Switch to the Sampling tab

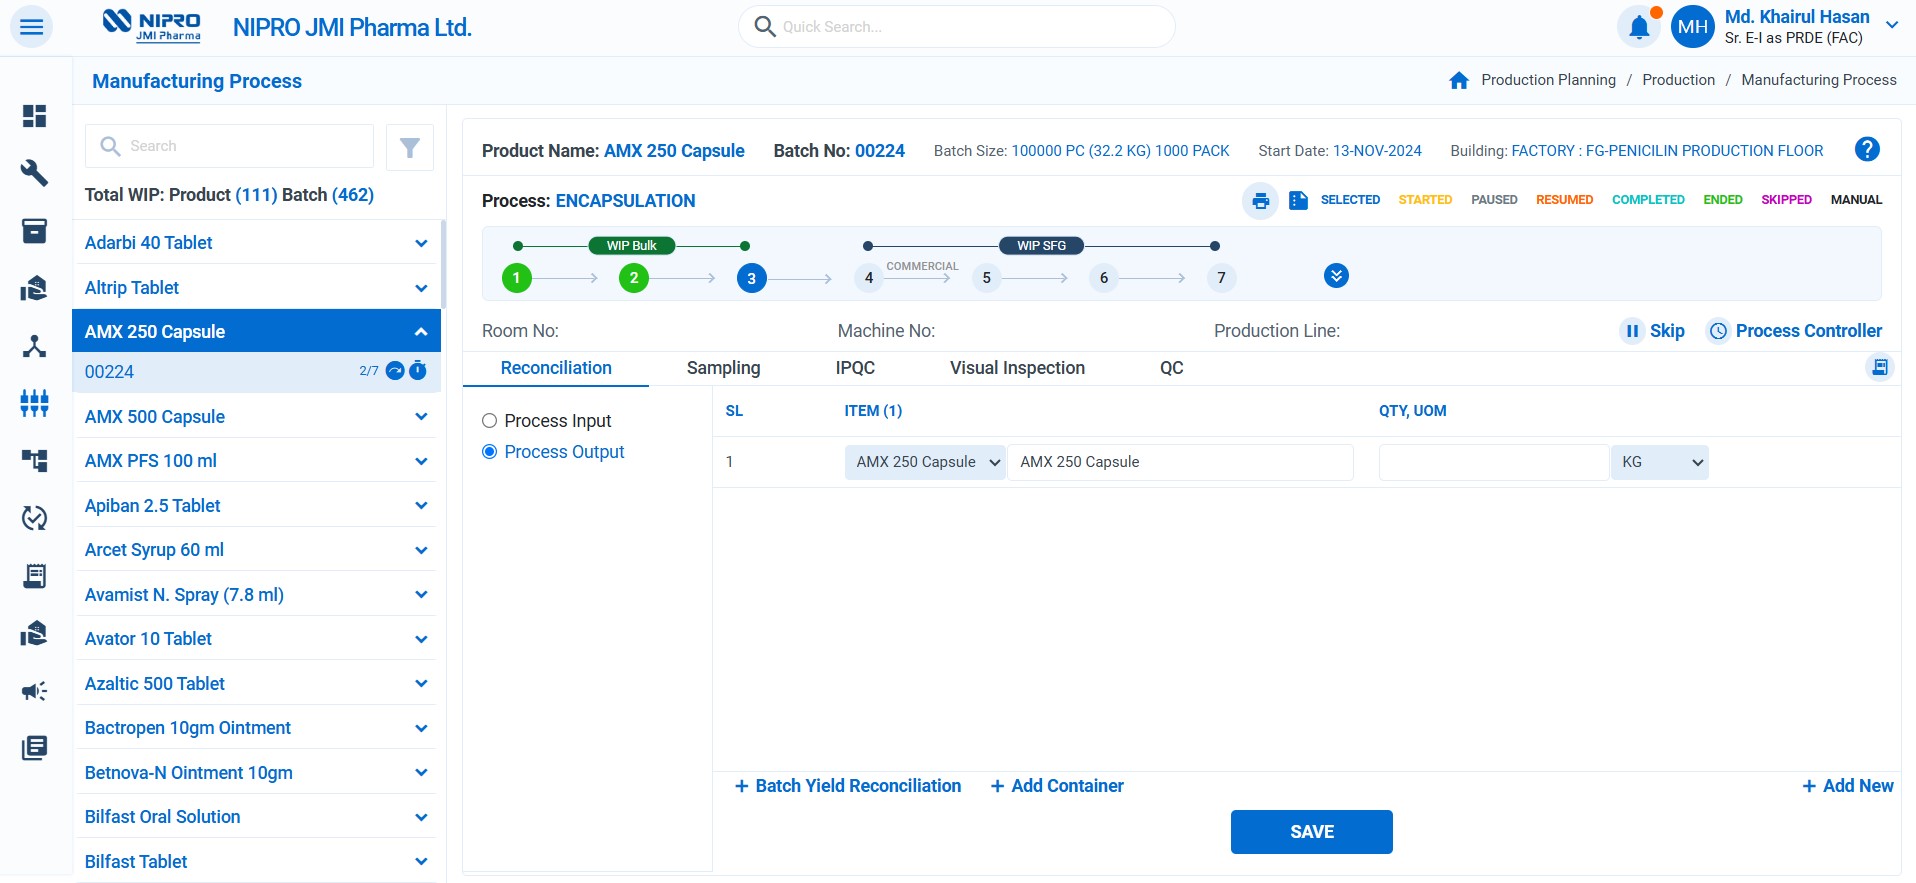(723, 368)
